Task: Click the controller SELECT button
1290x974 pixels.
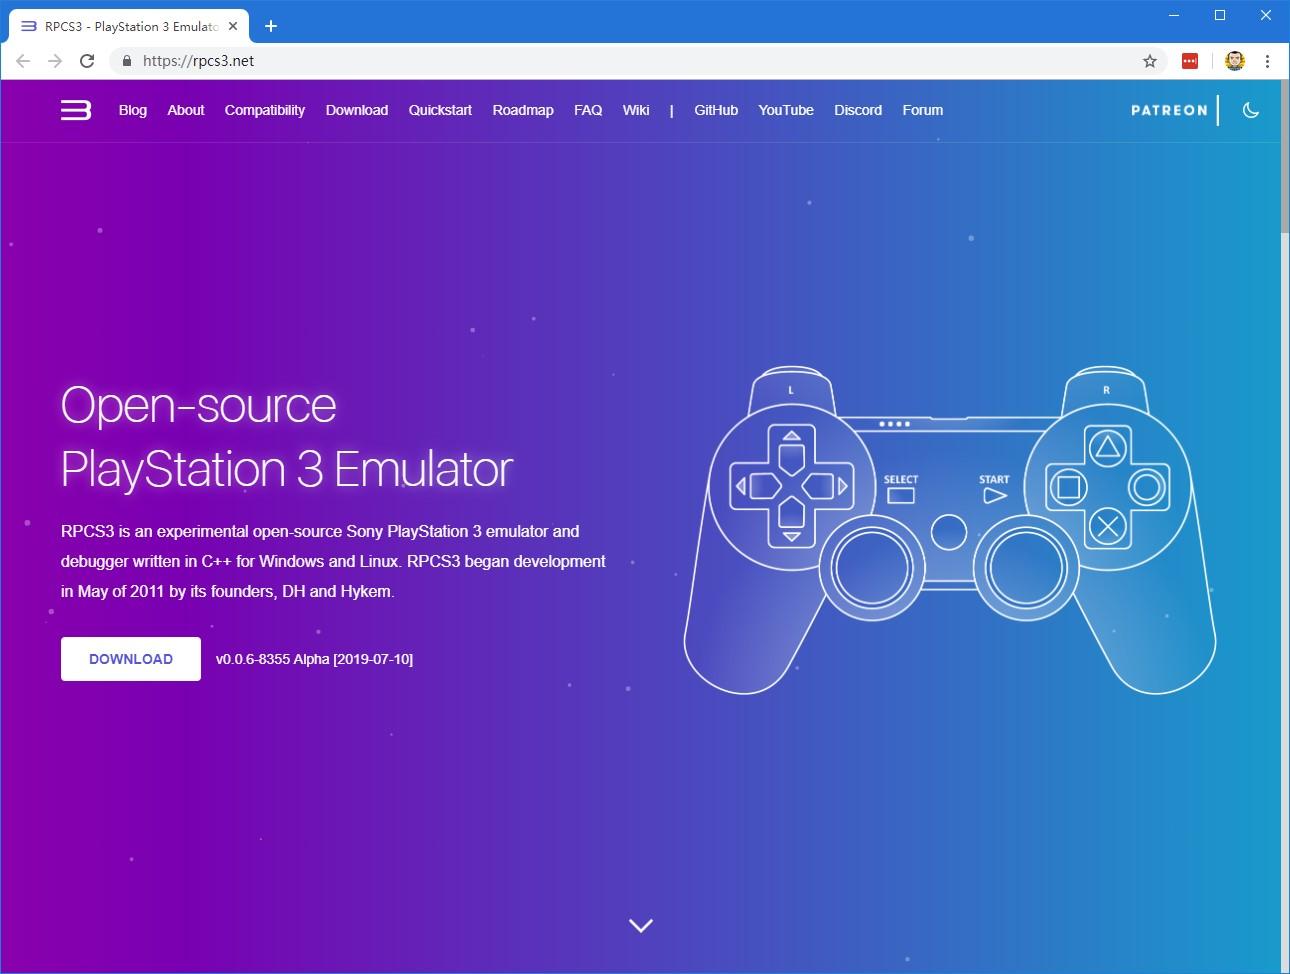Action: pyautogui.click(x=901, y=495)
